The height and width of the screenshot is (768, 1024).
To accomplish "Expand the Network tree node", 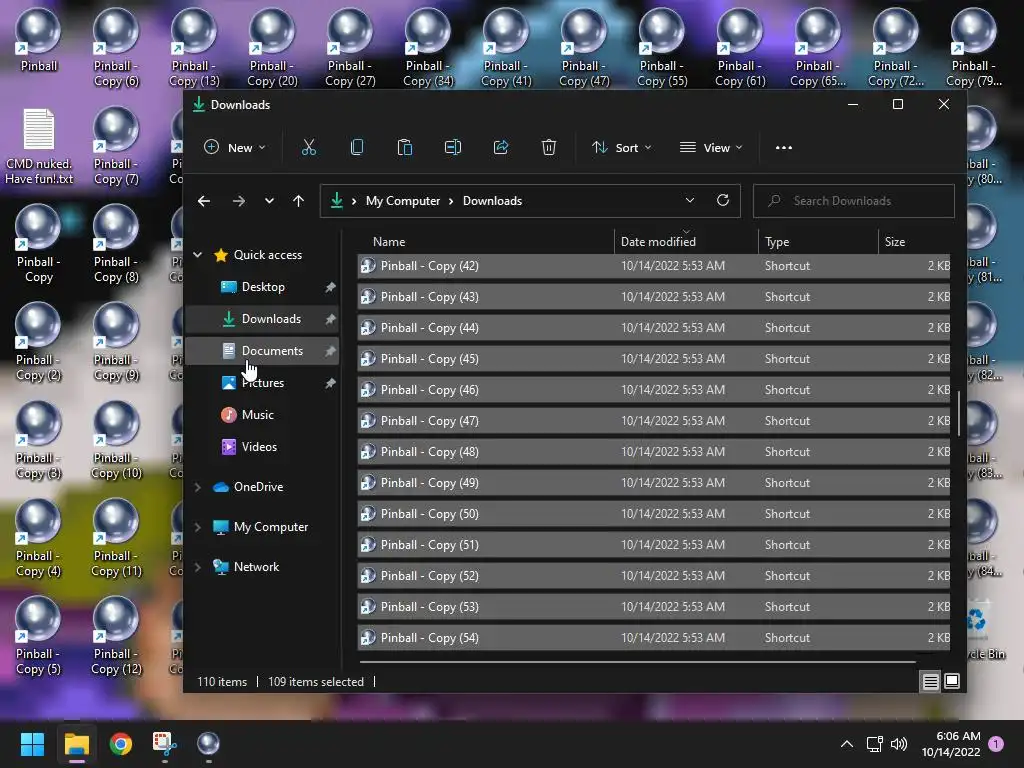I will (x=198, y=567).
